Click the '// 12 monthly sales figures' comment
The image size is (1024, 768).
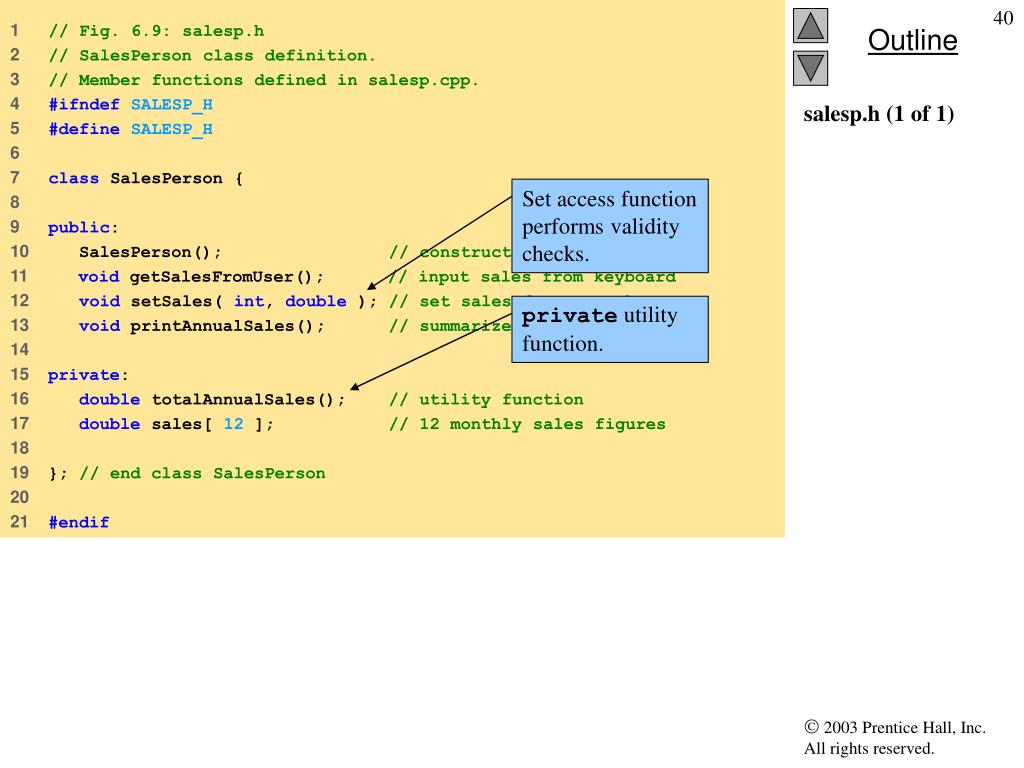click(x=528, y=424)
